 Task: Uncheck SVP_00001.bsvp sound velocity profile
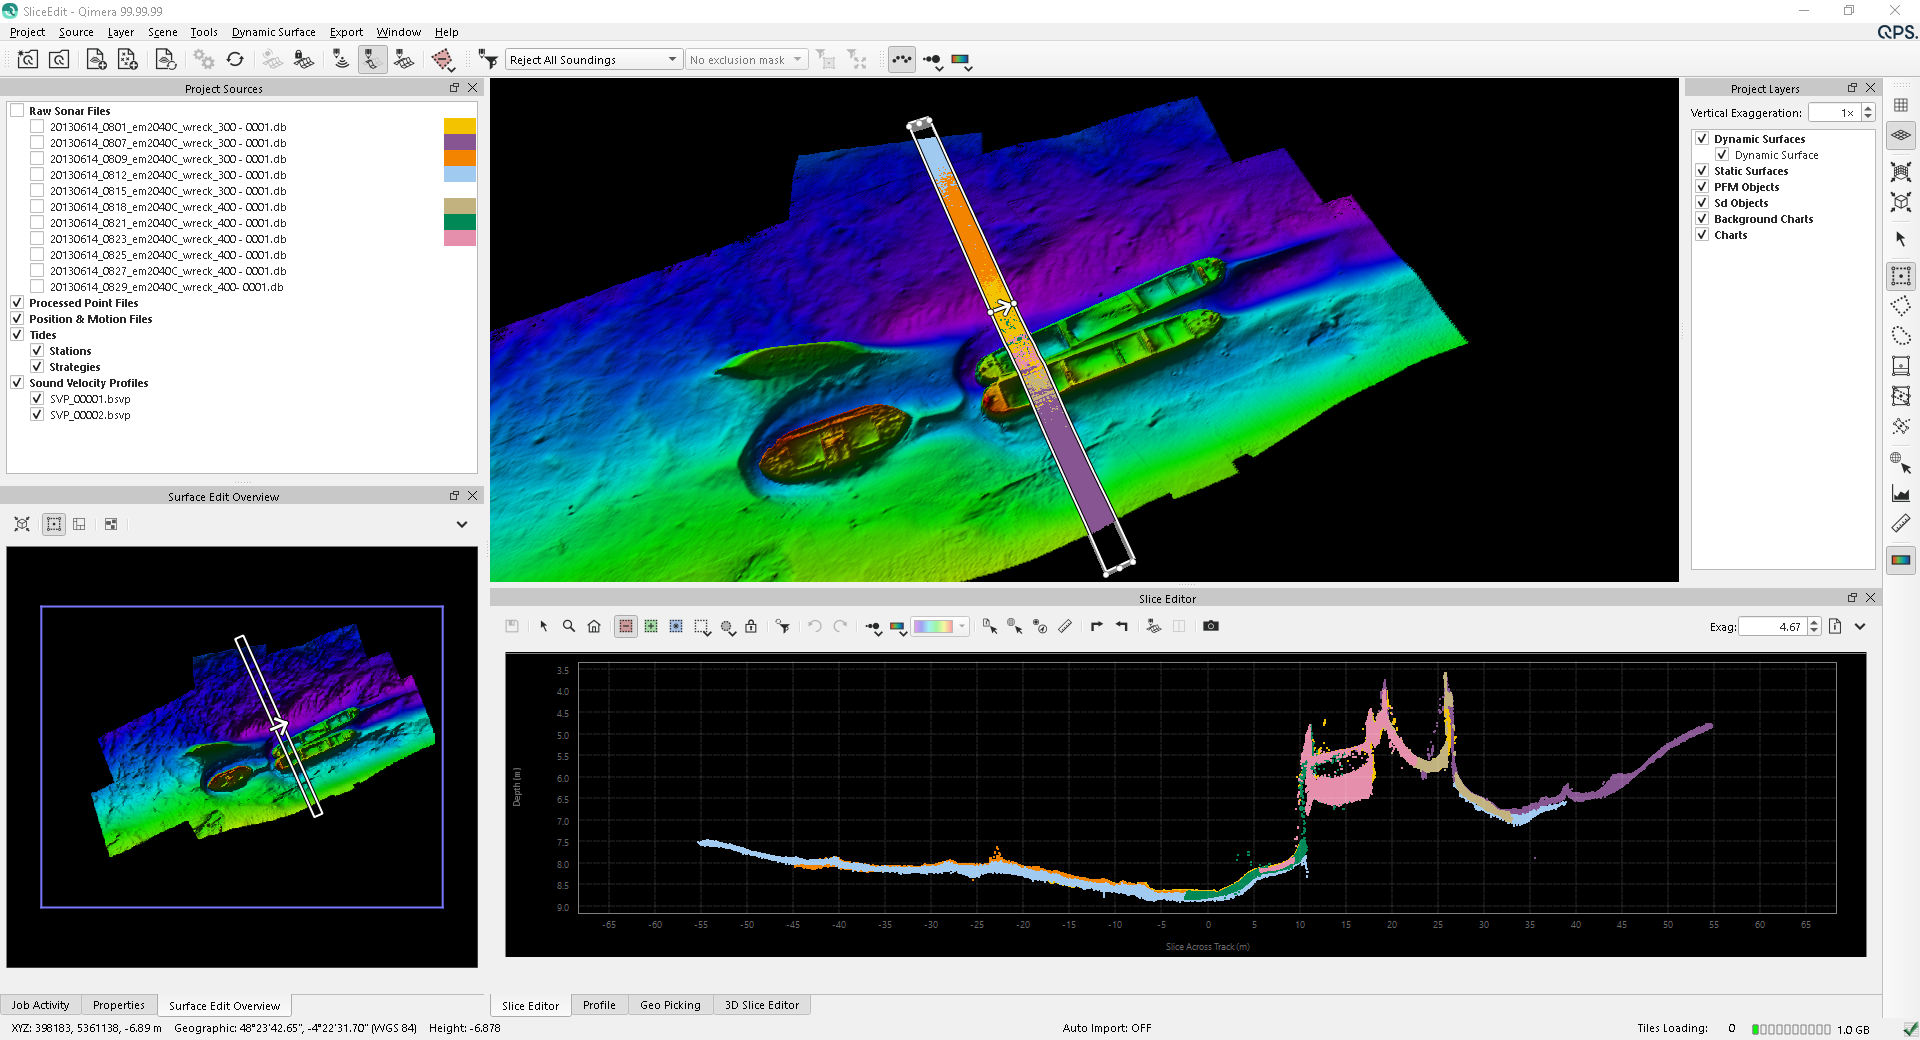tap(37, 399)
